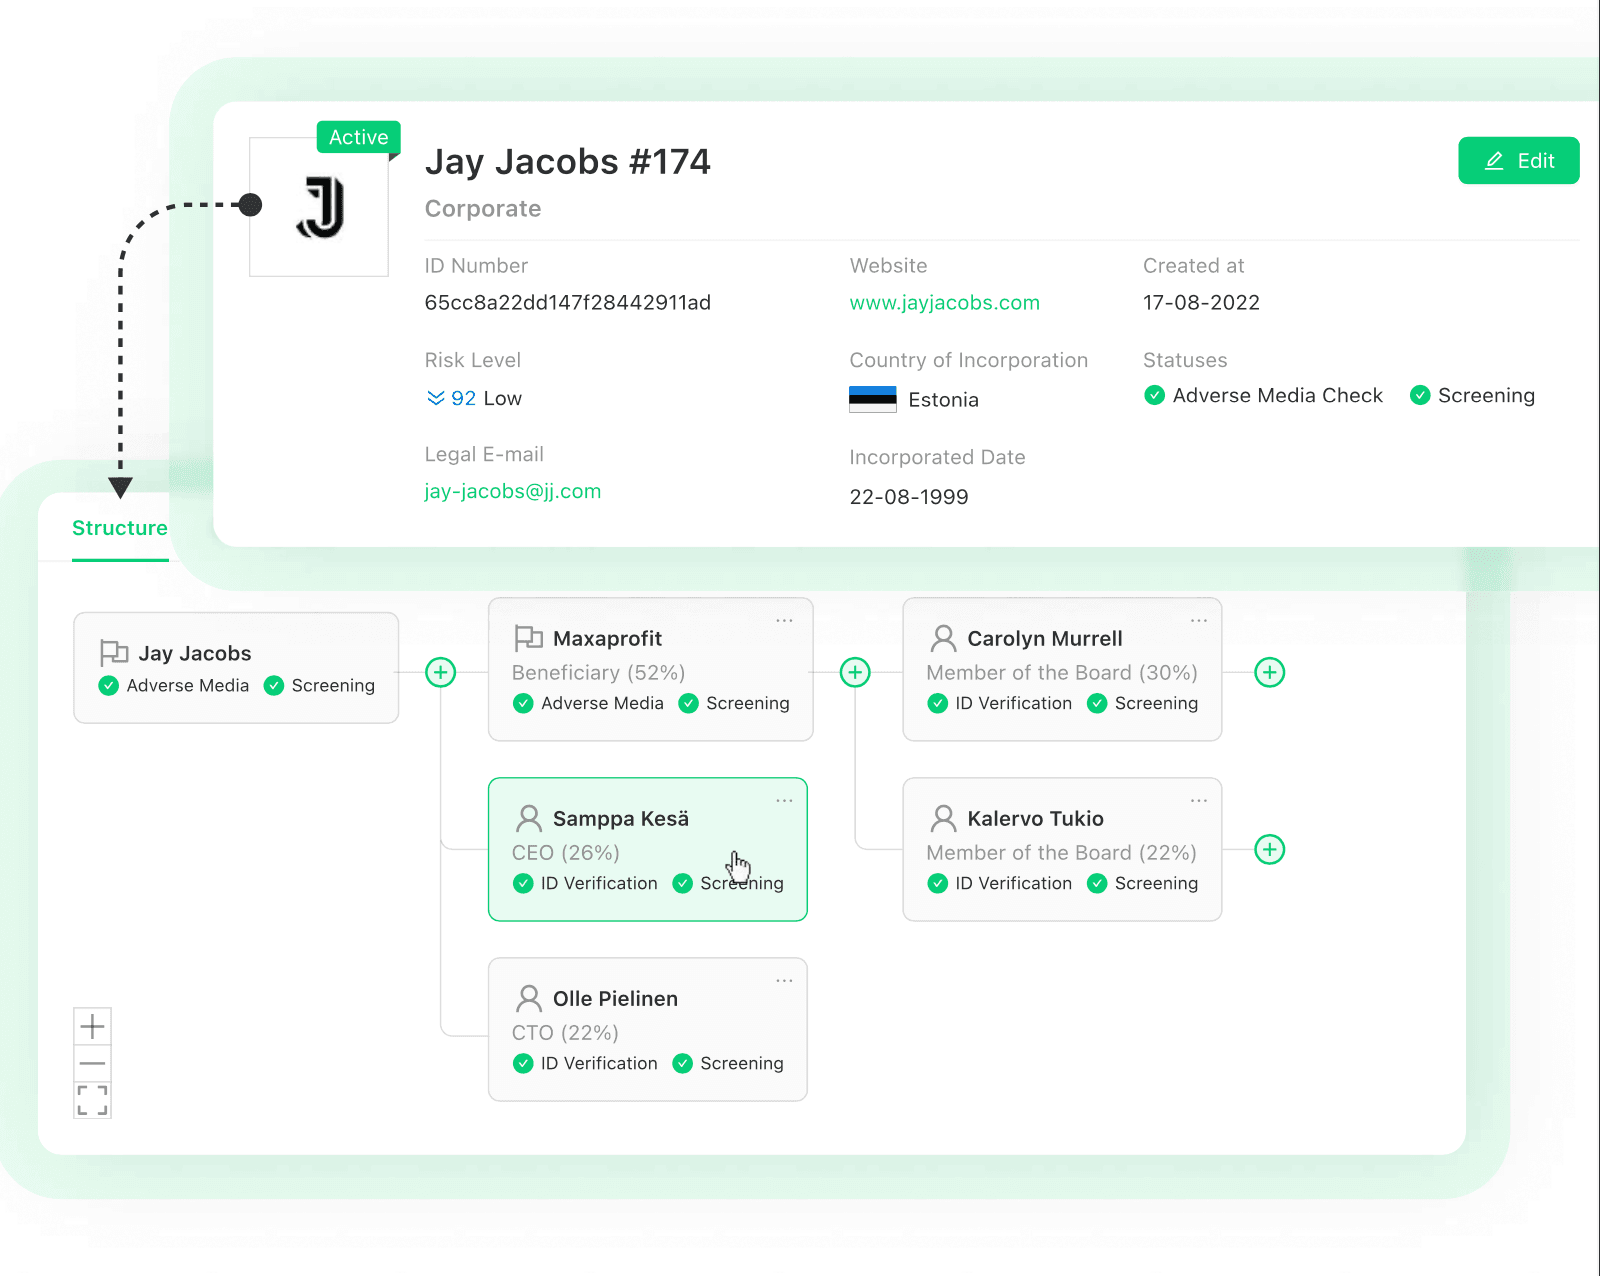The height and width of the screenshot is (1276, 1600).
Task: Open the Olle Pielinen card options menu
Action: click(784, 981)
